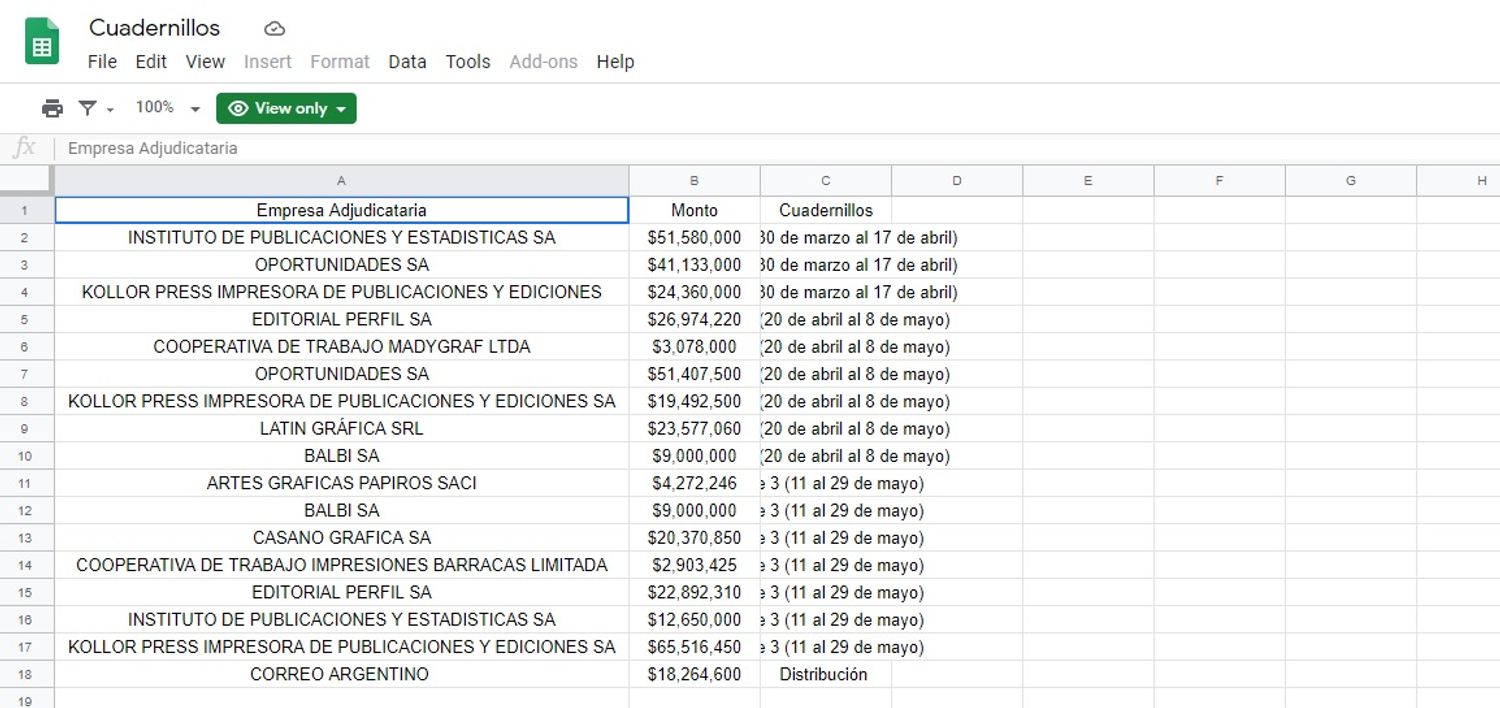Viewport: 1500px width, 708px height.
Task: Click the $51,580,000 amount cell
Action: coord(694,238)
